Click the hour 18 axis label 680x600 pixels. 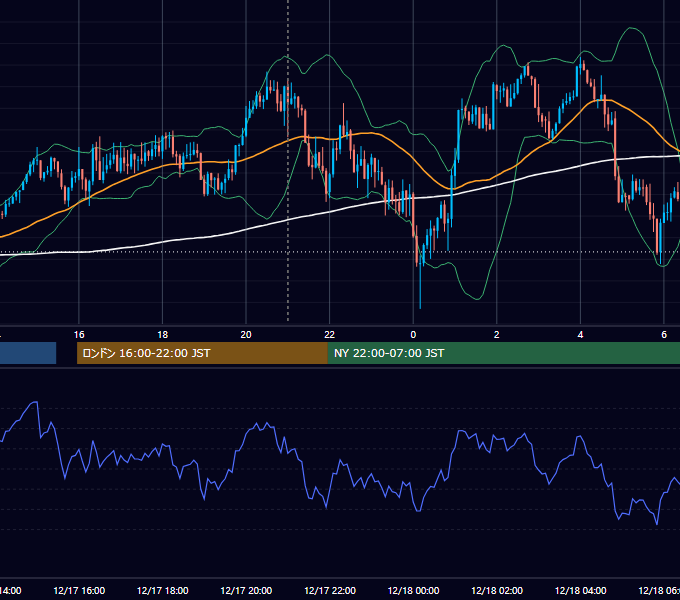point(163,335)
